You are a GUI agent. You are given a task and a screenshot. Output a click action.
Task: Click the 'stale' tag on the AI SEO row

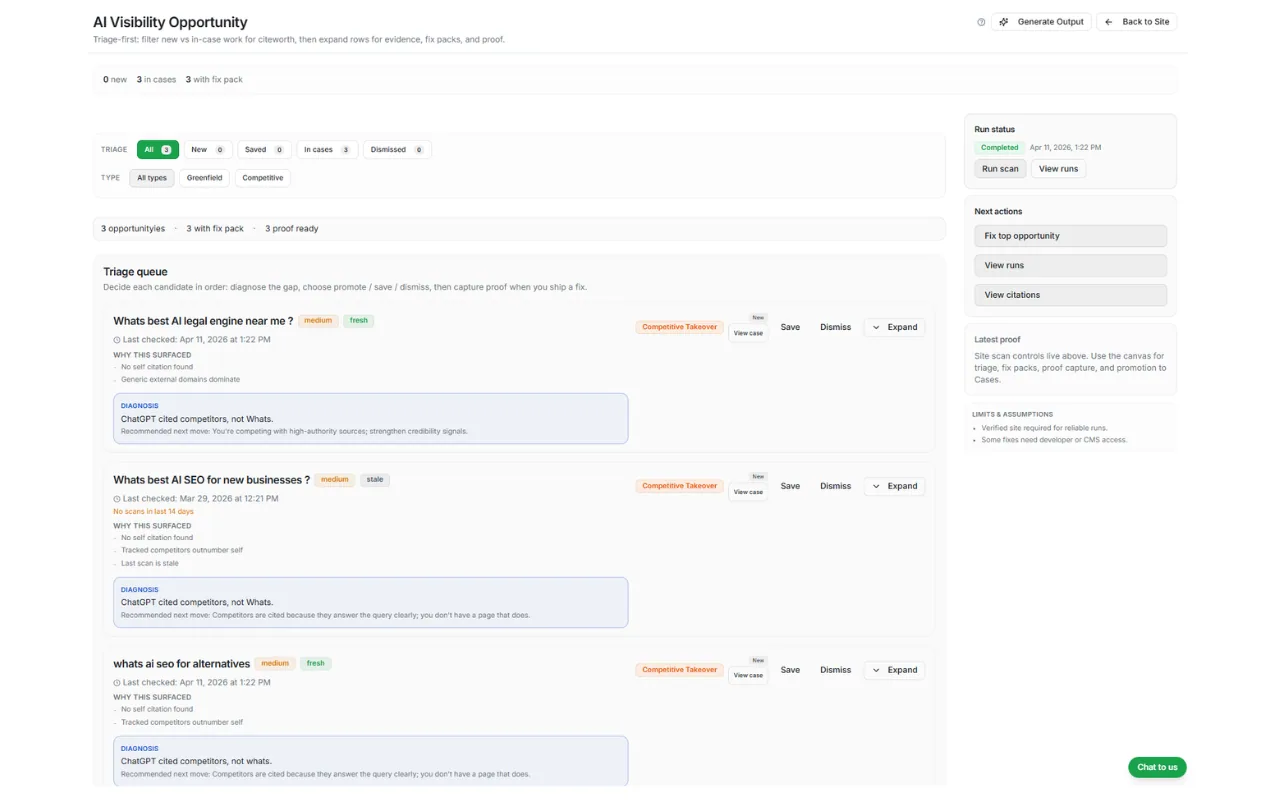[x=375, y=480]
